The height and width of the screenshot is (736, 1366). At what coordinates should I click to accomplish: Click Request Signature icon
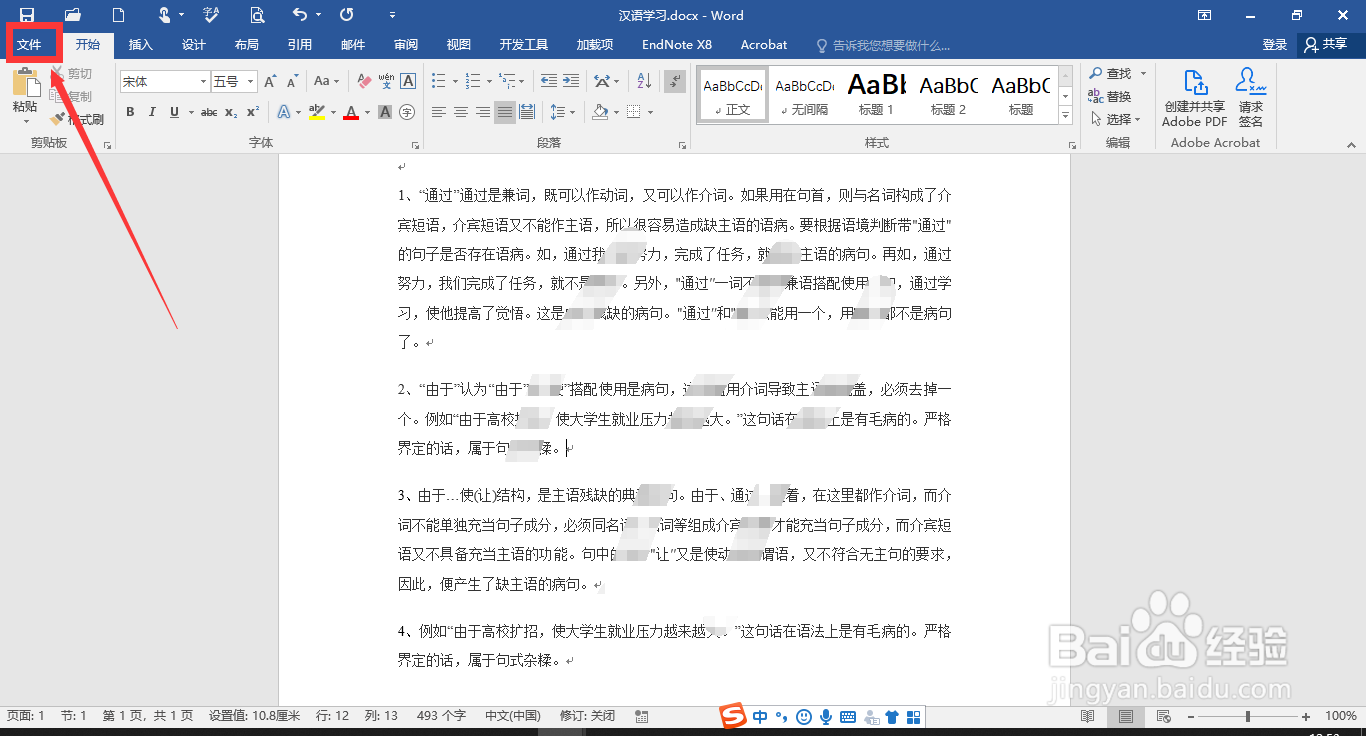click(x=1250, y=98)
